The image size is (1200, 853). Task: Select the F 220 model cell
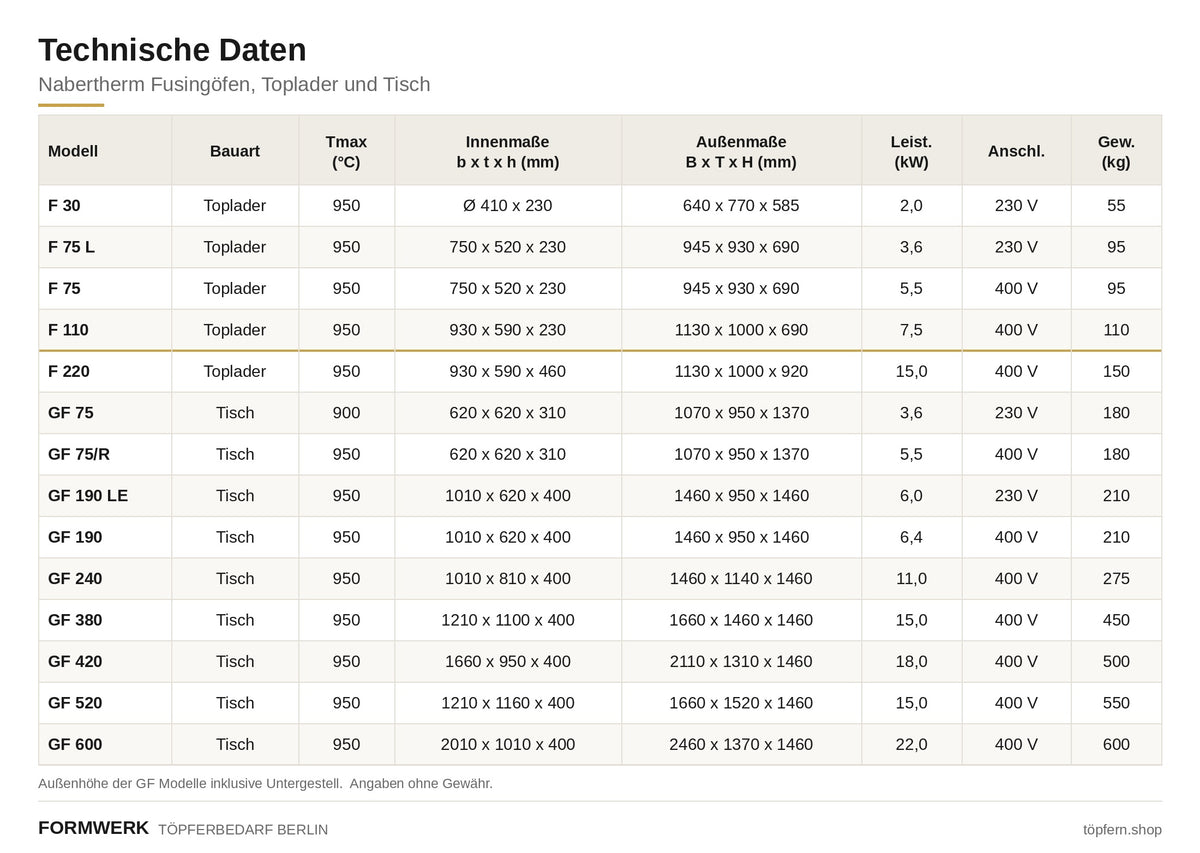point(105,372)
